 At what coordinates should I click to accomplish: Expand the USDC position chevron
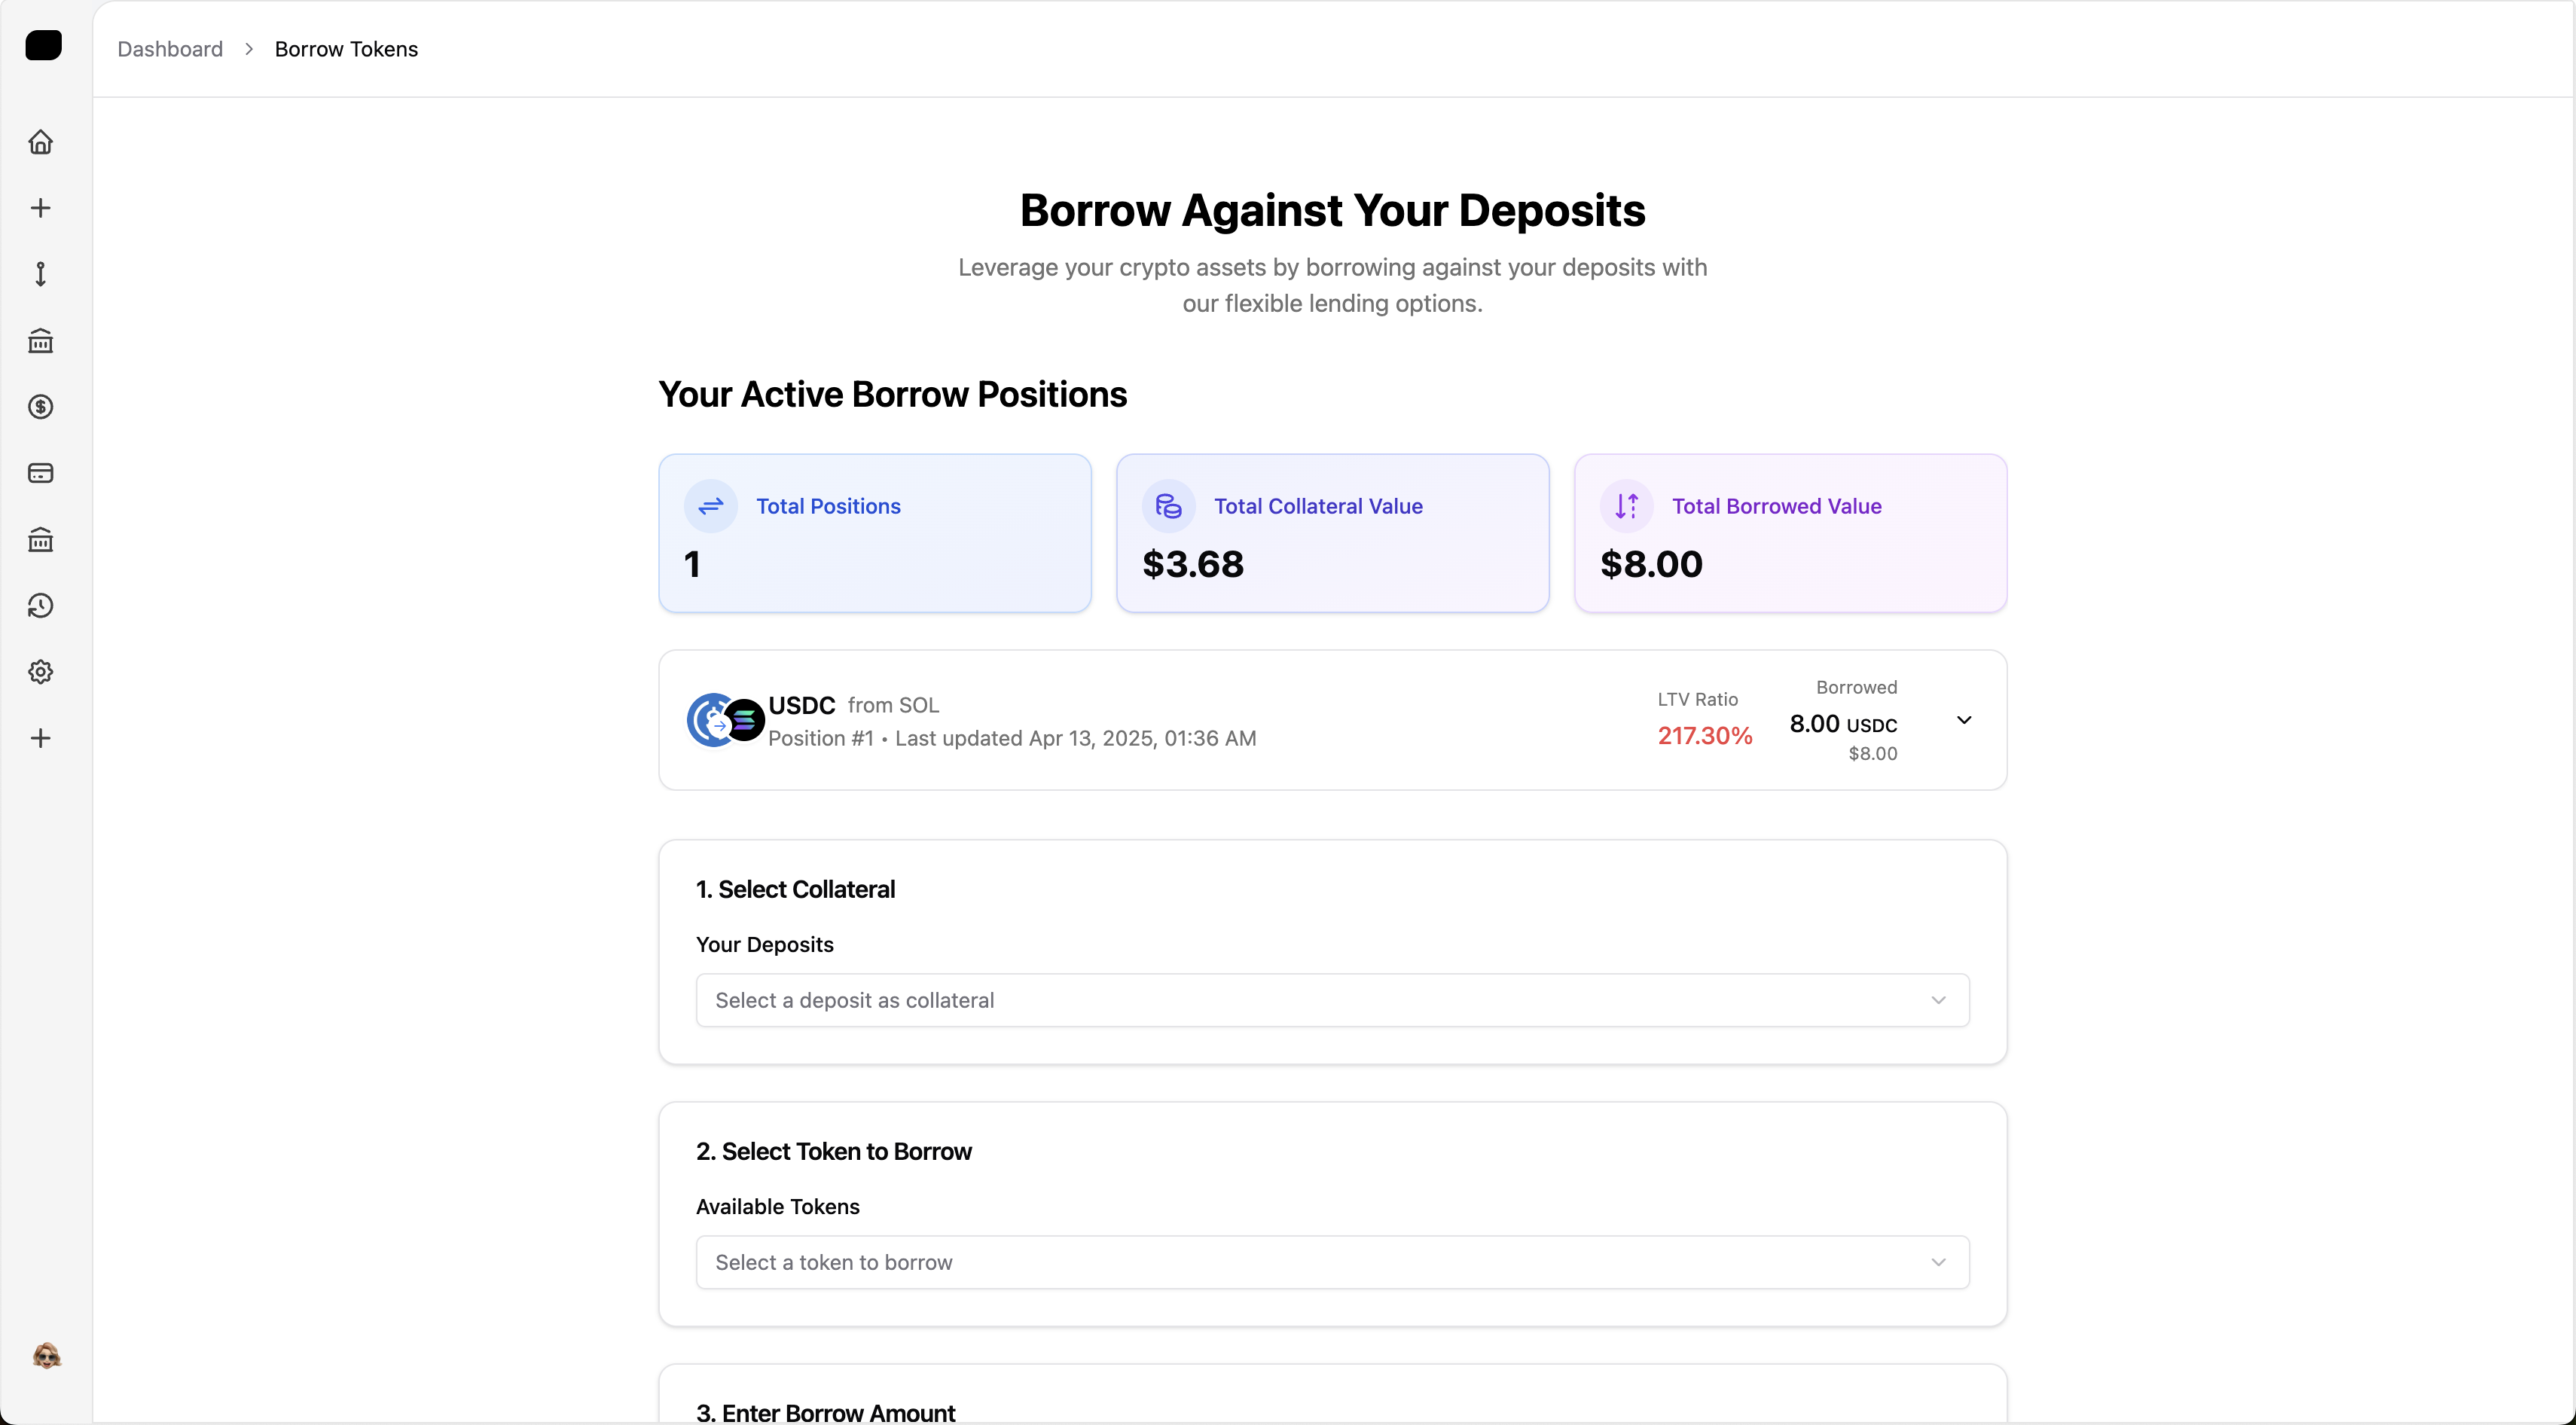[1963, 720]
